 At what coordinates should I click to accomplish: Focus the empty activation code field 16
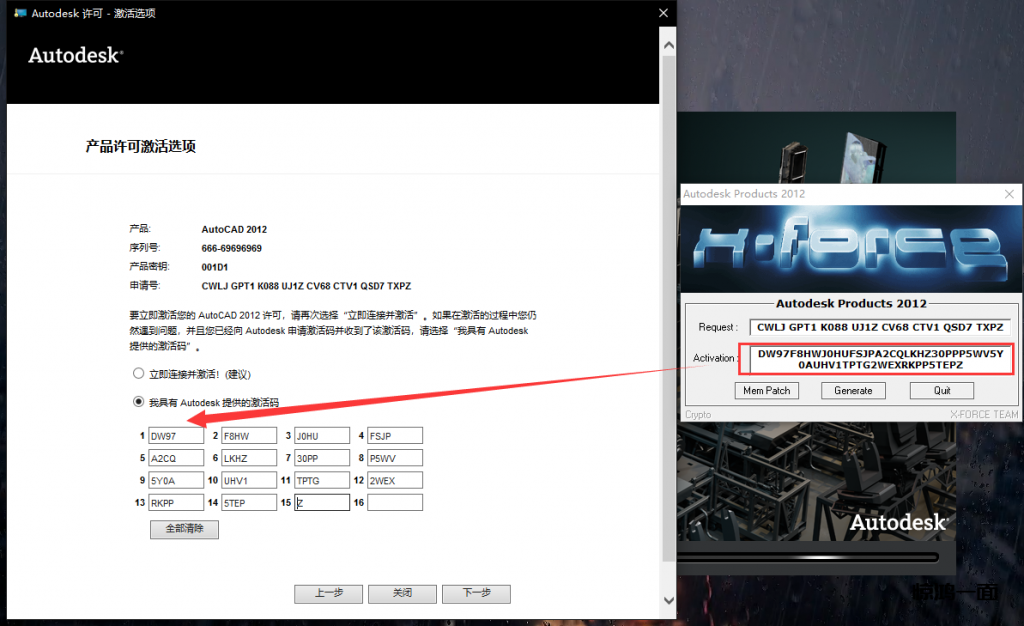tap(394, 503)
